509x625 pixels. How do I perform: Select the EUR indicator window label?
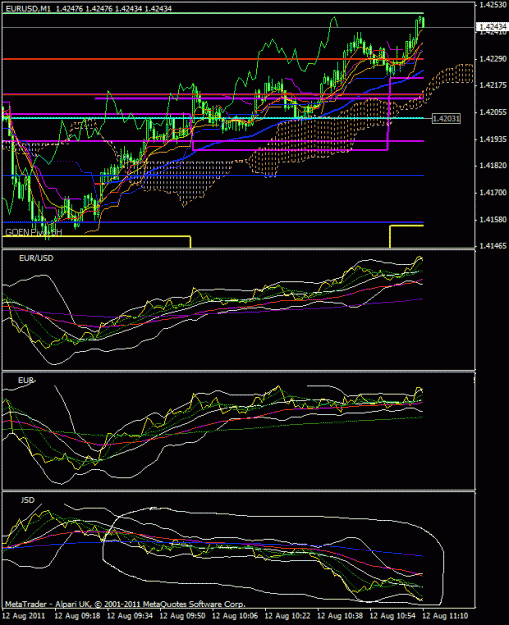26,381
